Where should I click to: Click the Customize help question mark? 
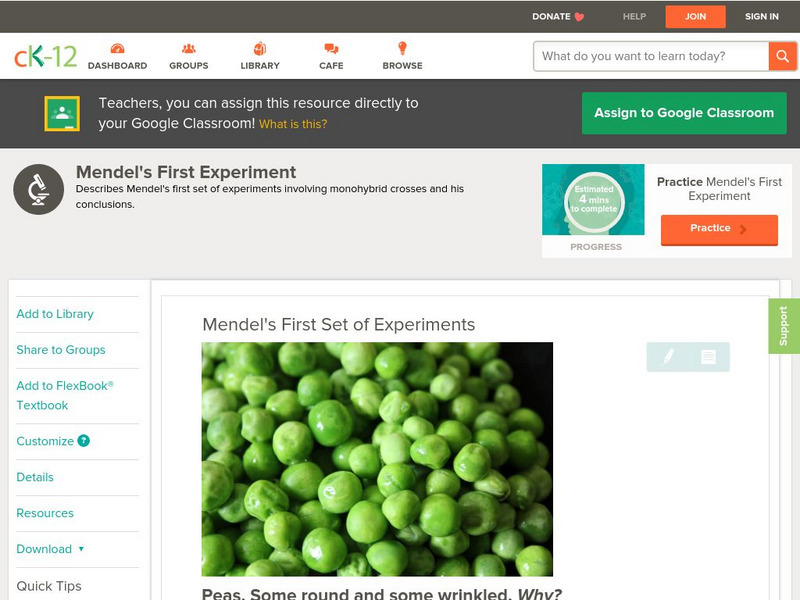84,441
